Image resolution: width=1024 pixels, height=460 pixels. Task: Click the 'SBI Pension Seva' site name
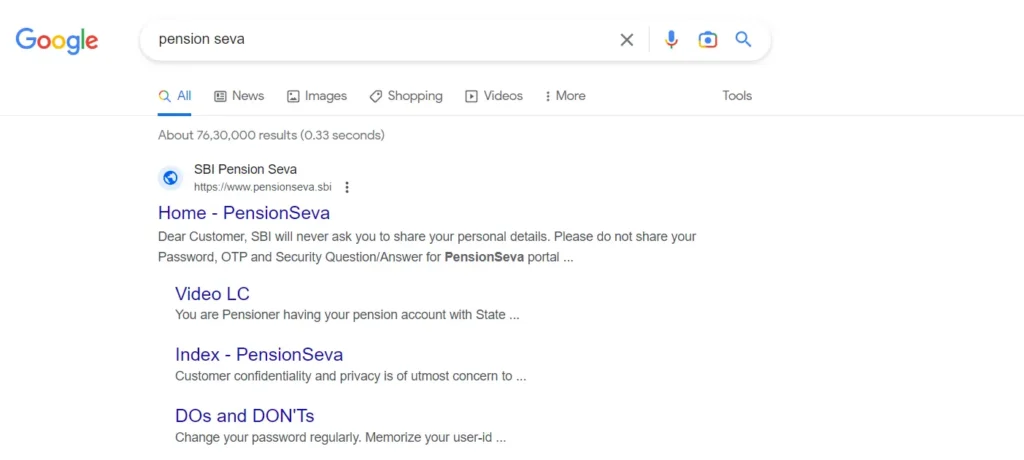pos(246,169)
